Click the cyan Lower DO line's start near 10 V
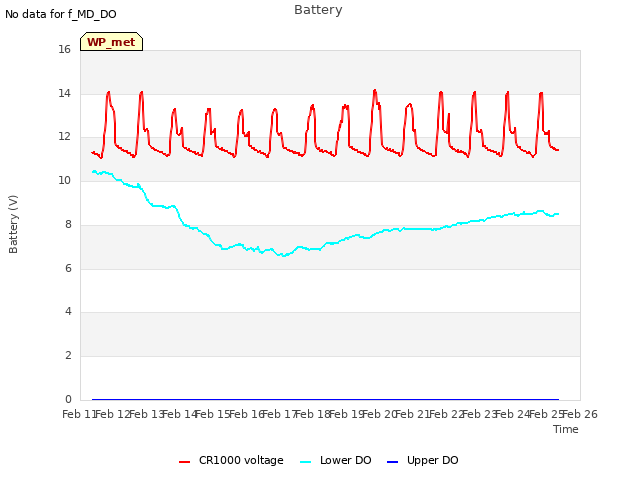 click(x=94, y=172)
